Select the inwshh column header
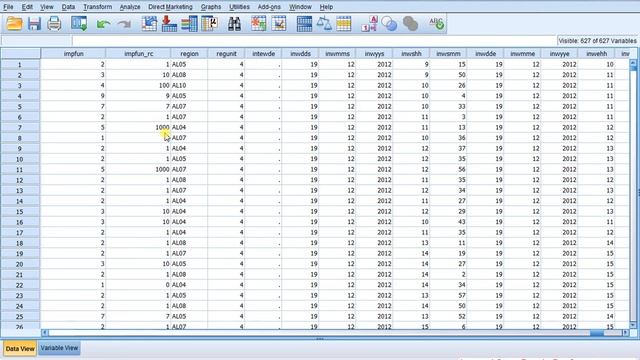Viewport: 640px width, 360px height. pyautogui.click(x=411, y=53)
